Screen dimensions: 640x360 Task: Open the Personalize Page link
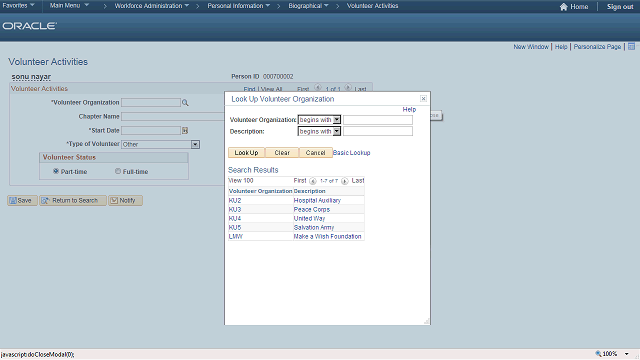[597, 47]
